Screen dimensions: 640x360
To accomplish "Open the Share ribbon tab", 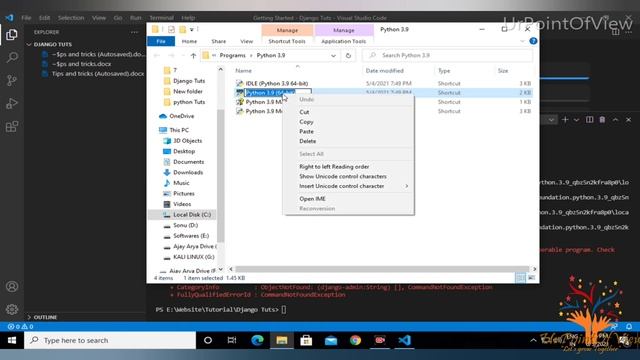I will pos(219,41).
